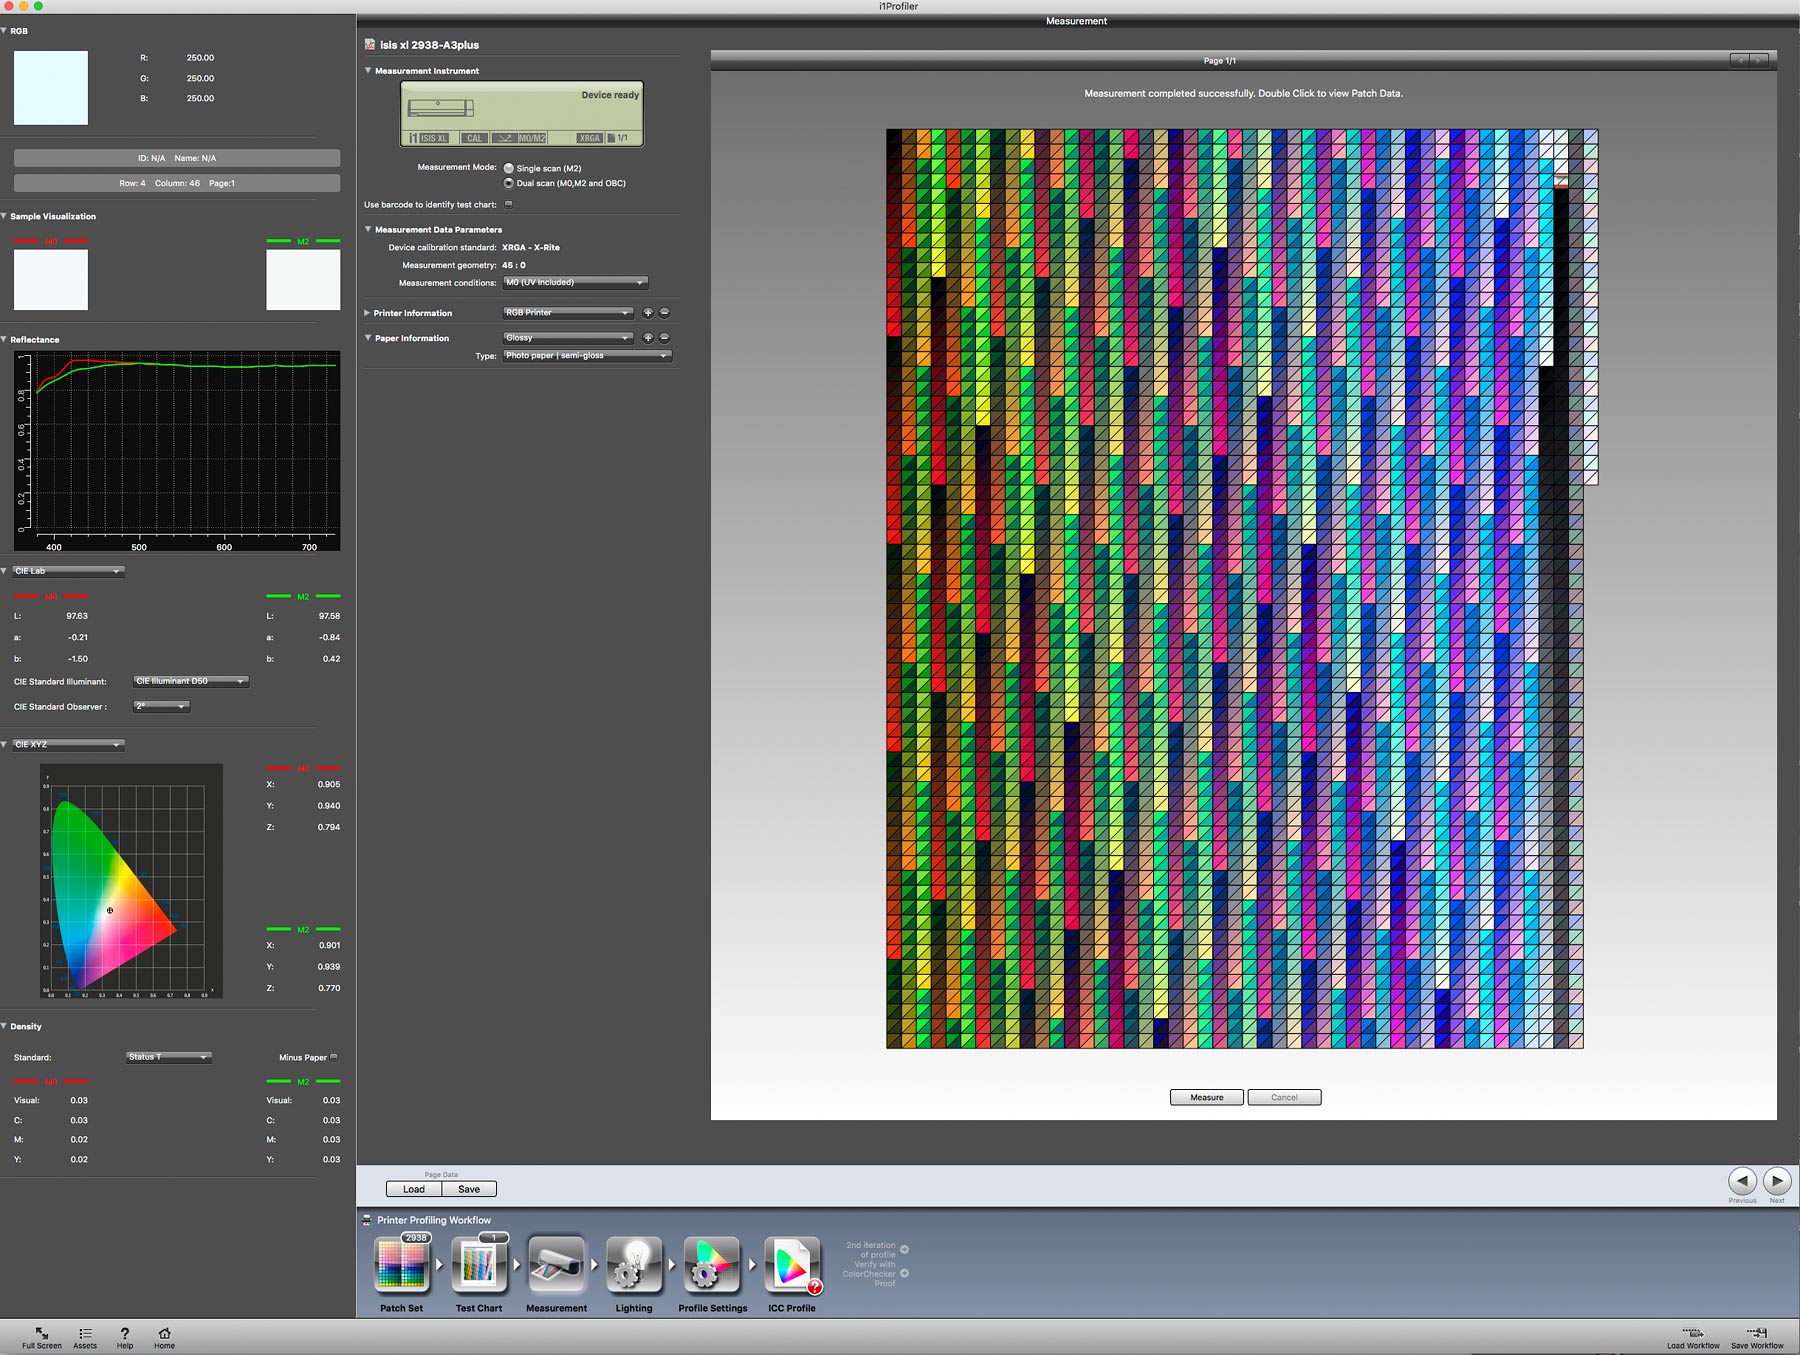
Task: Open Measurement conditions dropdown
Action: click(575, 283)
